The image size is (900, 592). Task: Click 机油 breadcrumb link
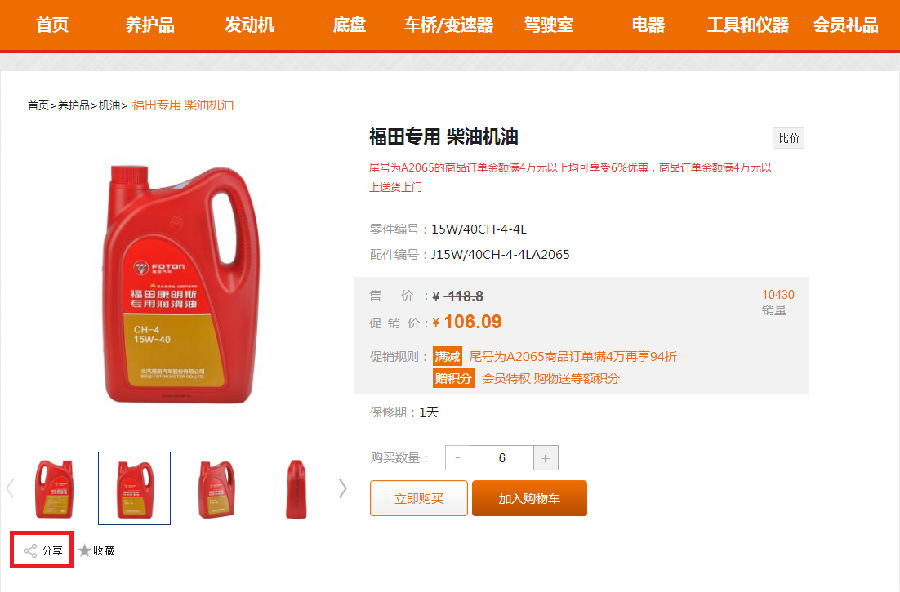tap(109, 105)
